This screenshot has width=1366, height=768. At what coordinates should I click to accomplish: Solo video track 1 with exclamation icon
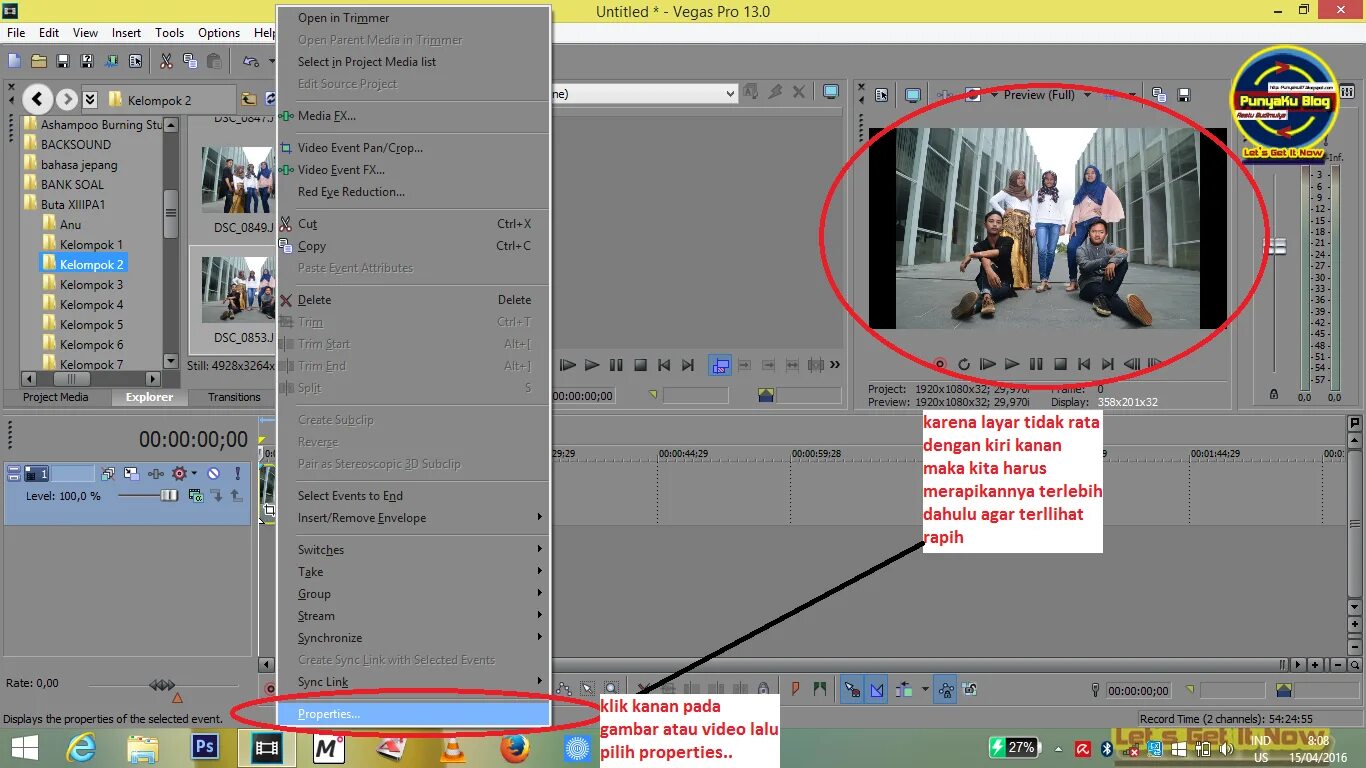pyautogui.click(x=237, y=474)
